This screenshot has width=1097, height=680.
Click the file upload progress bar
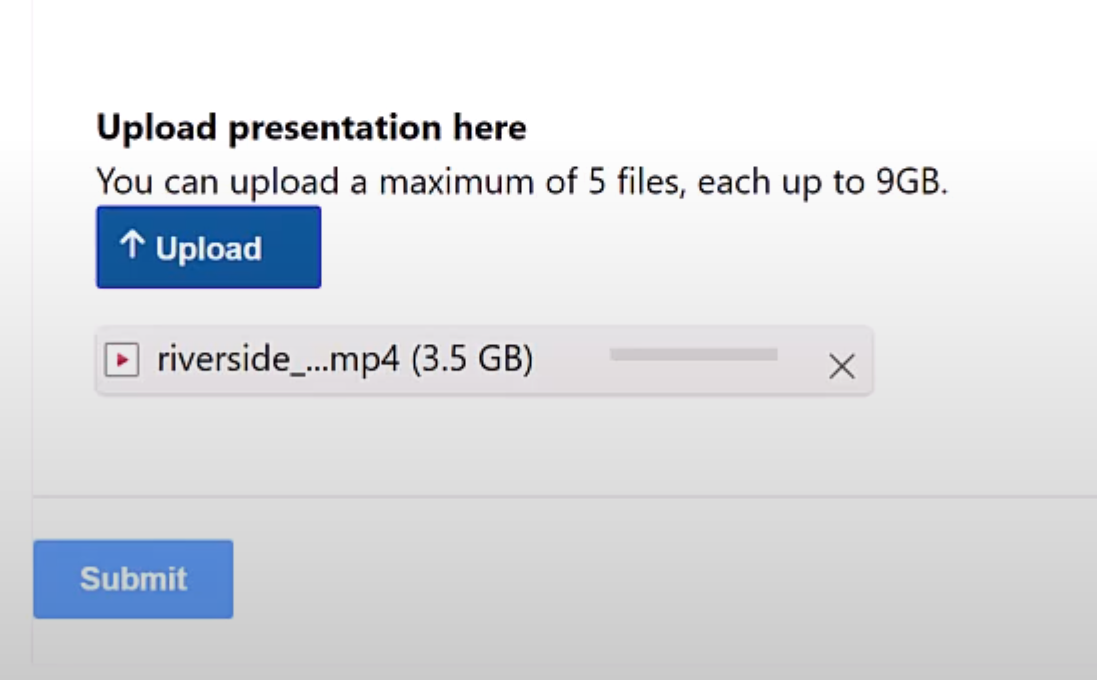pos(693,355)
